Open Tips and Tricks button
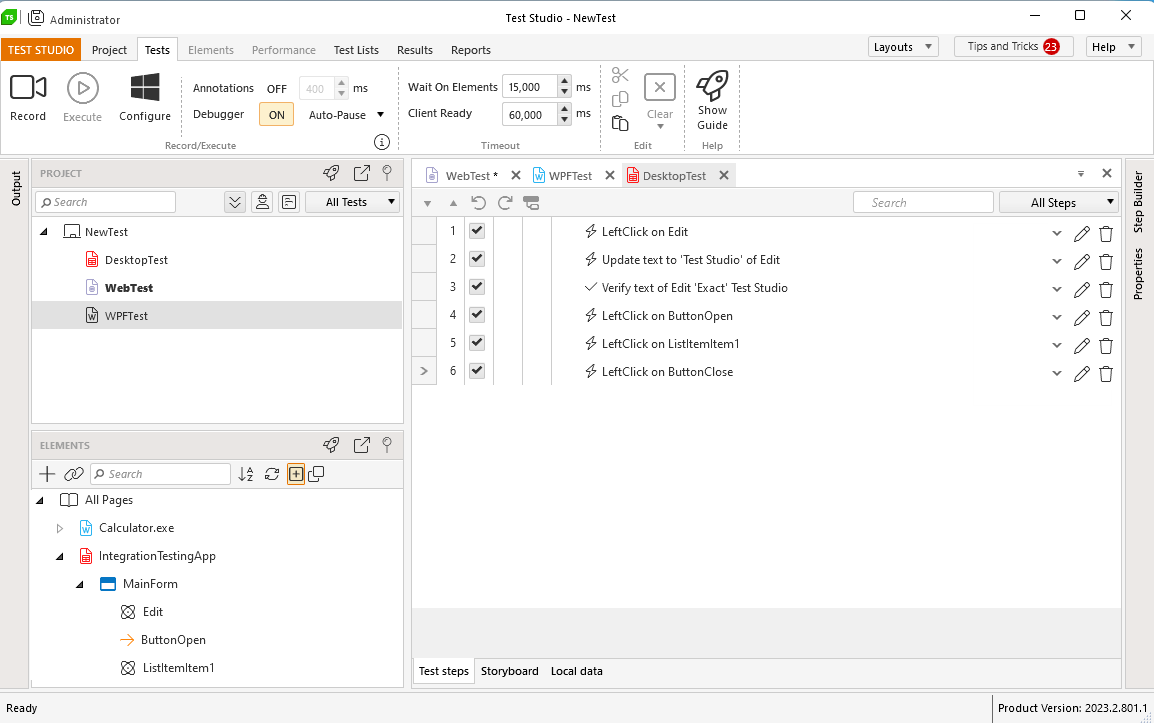 [x=1013, y=46]
